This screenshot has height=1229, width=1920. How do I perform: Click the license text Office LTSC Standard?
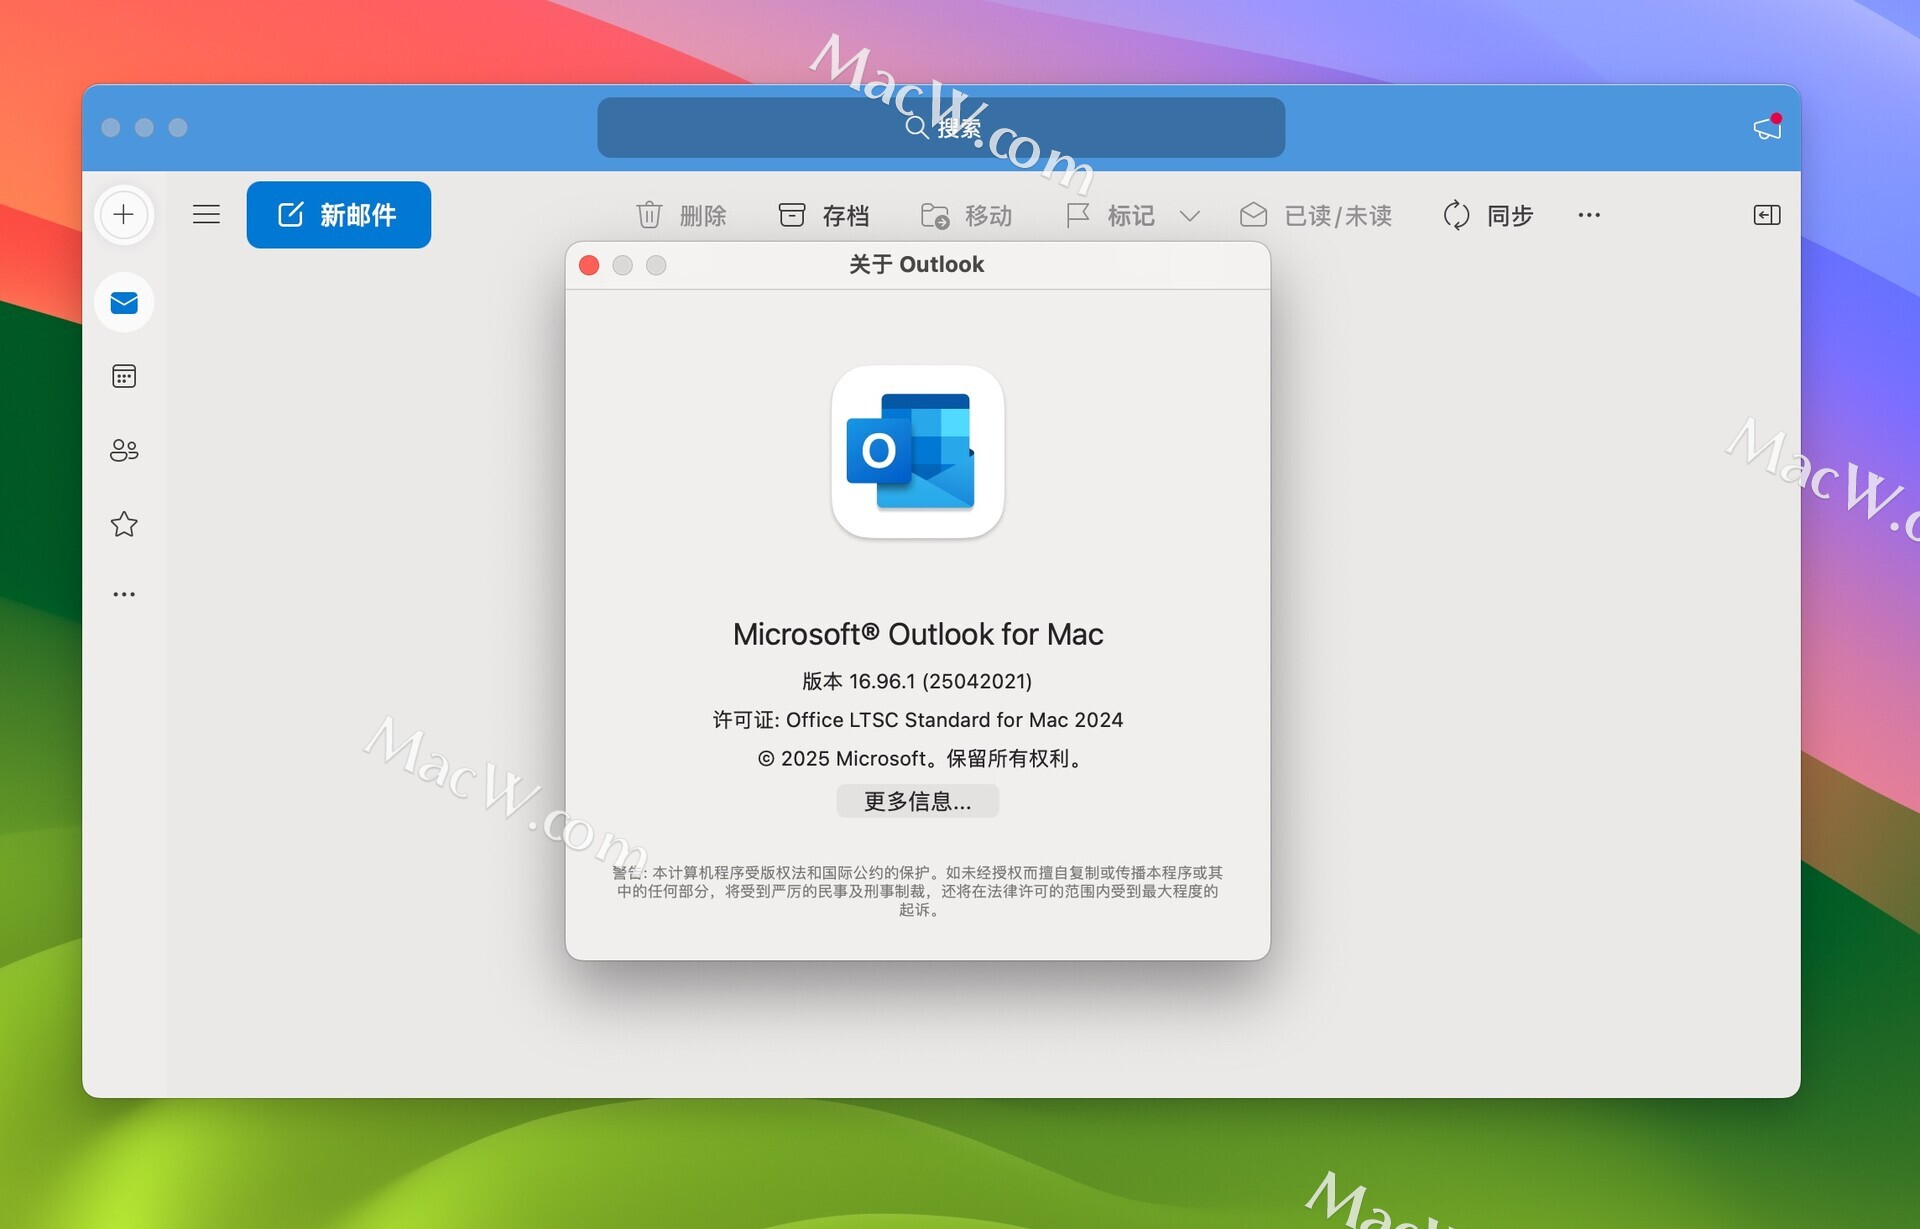(x=917, y=720)
